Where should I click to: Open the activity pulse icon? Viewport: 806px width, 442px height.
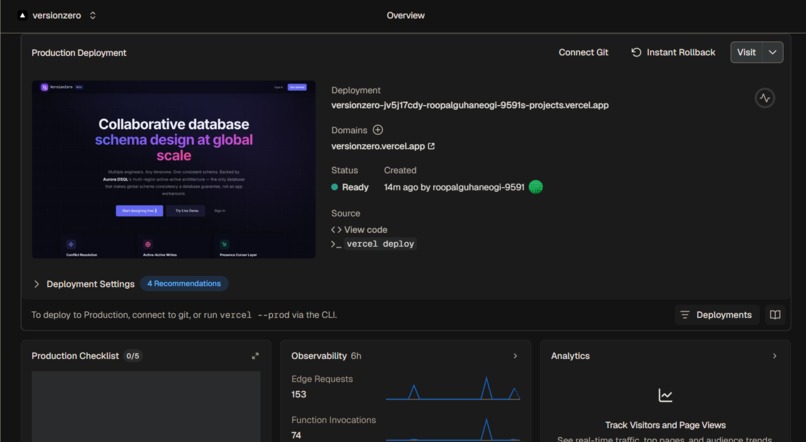click(x=765, y=98)
